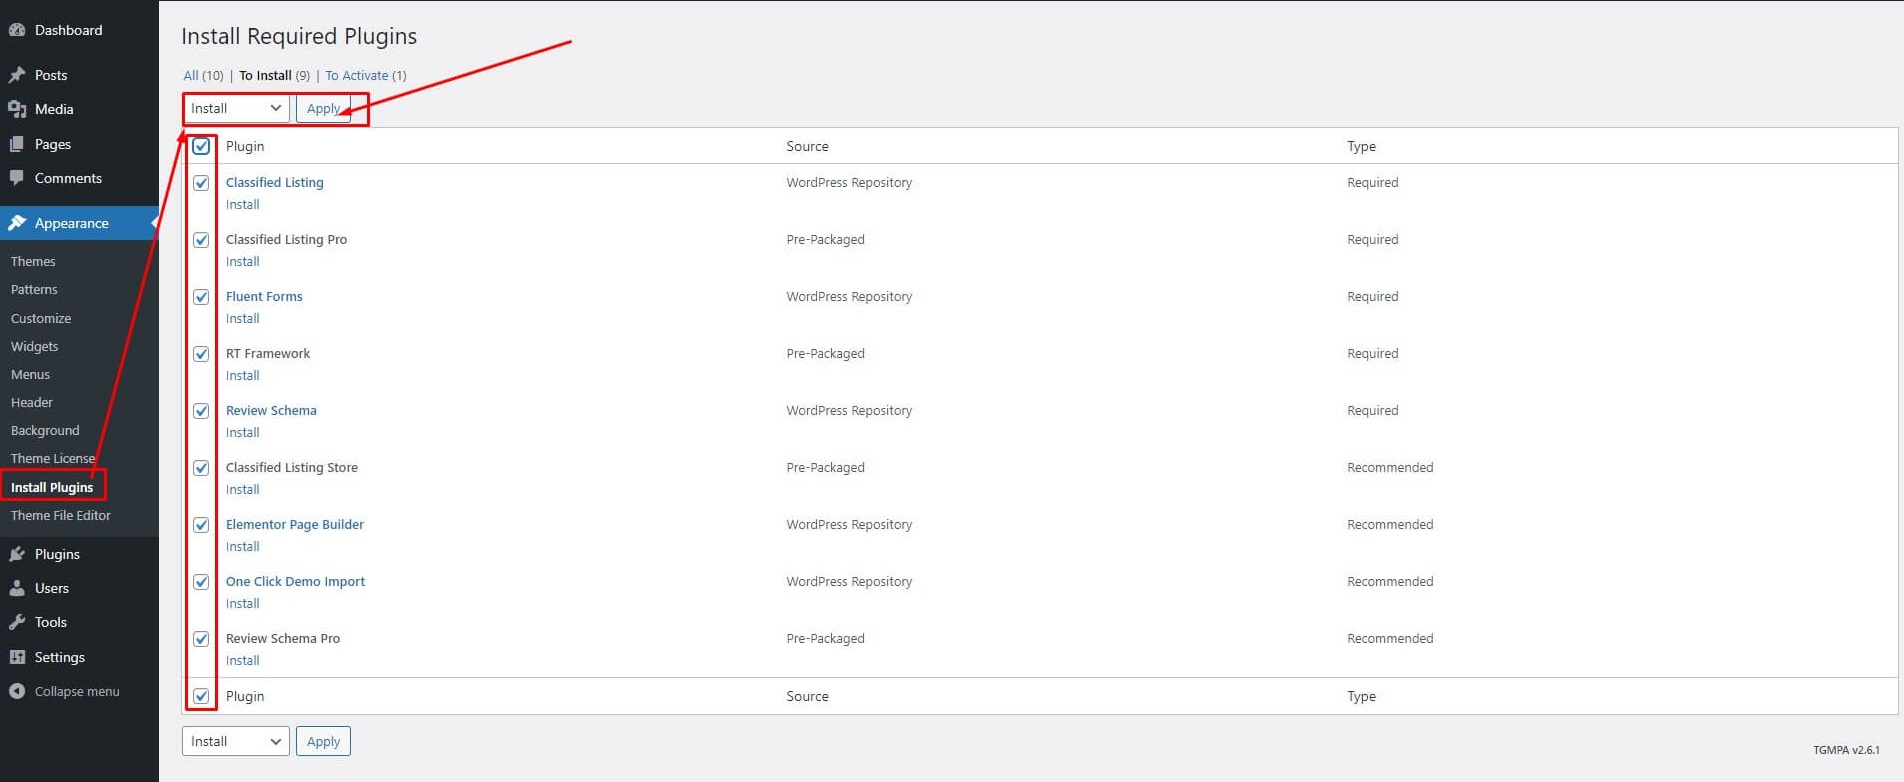The width and height of the screenshot is (1904, 782).
Task: Open Widgets in Appearance submenu
Action: (x=35, y=346)
